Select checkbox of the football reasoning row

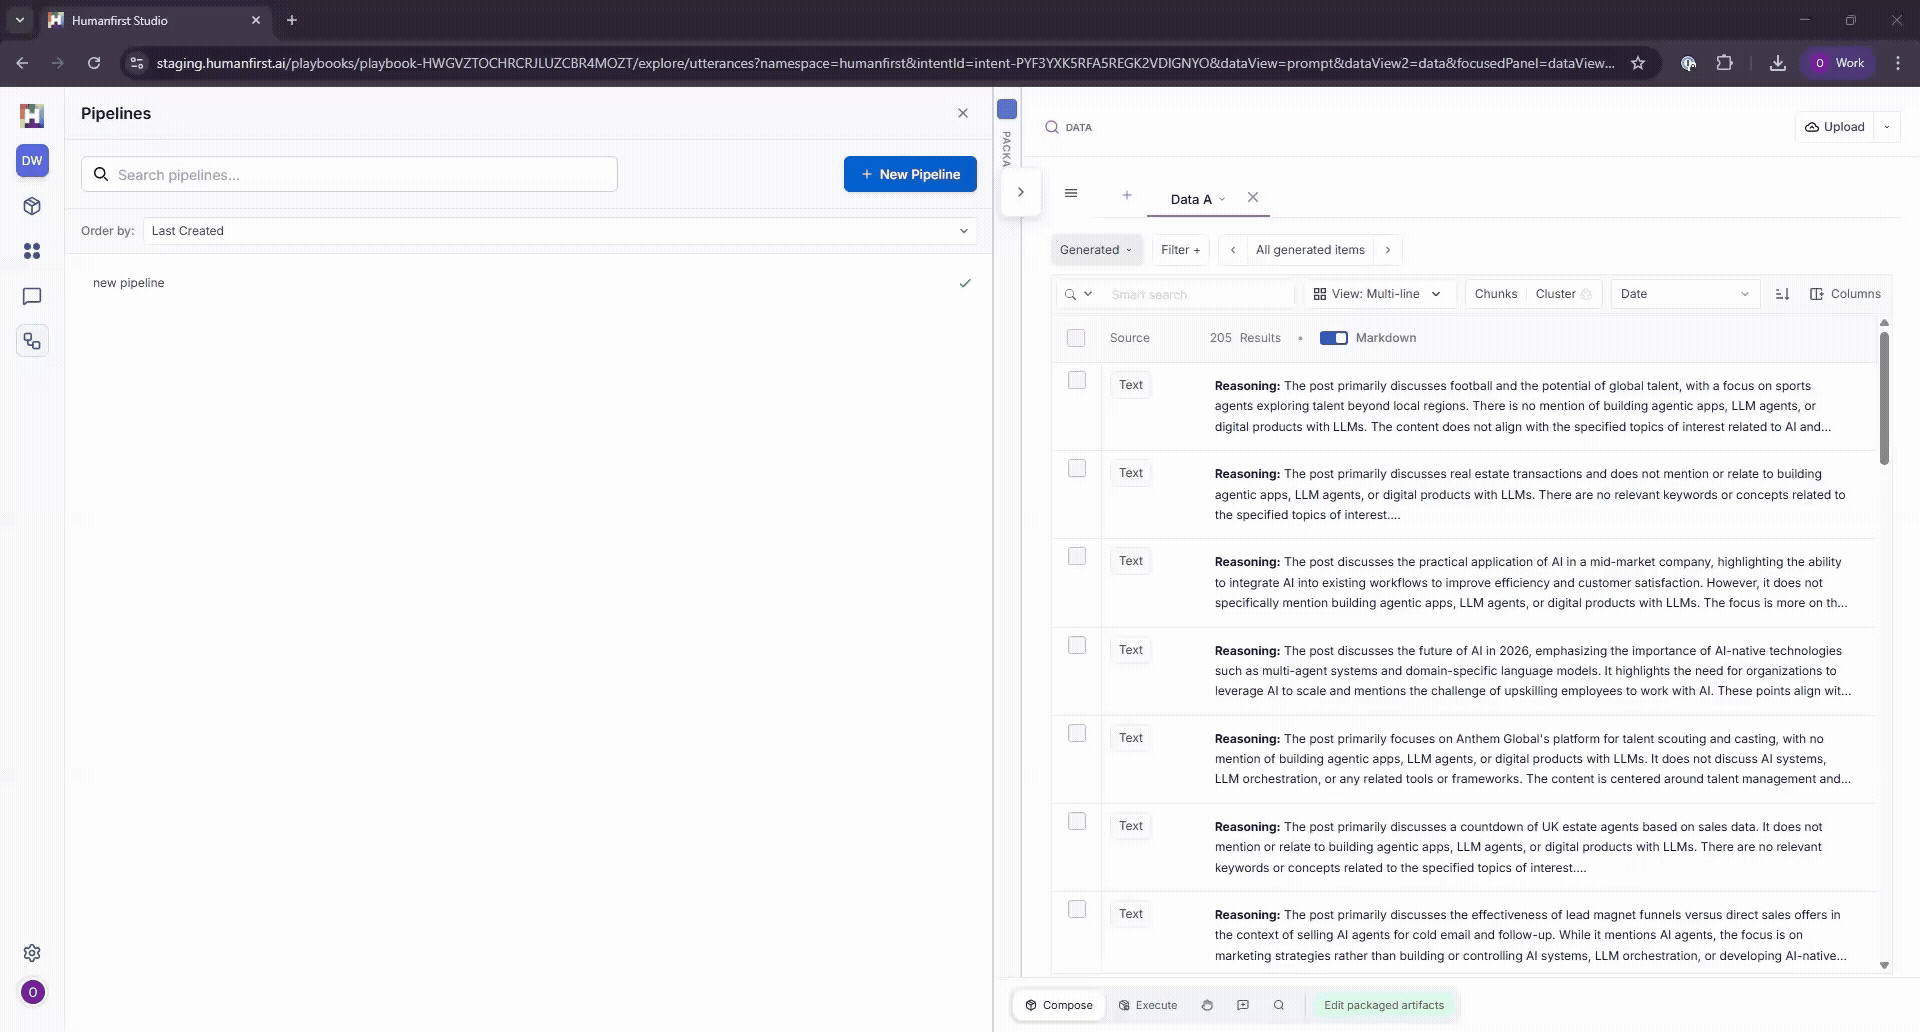[x=1077, y=381]
